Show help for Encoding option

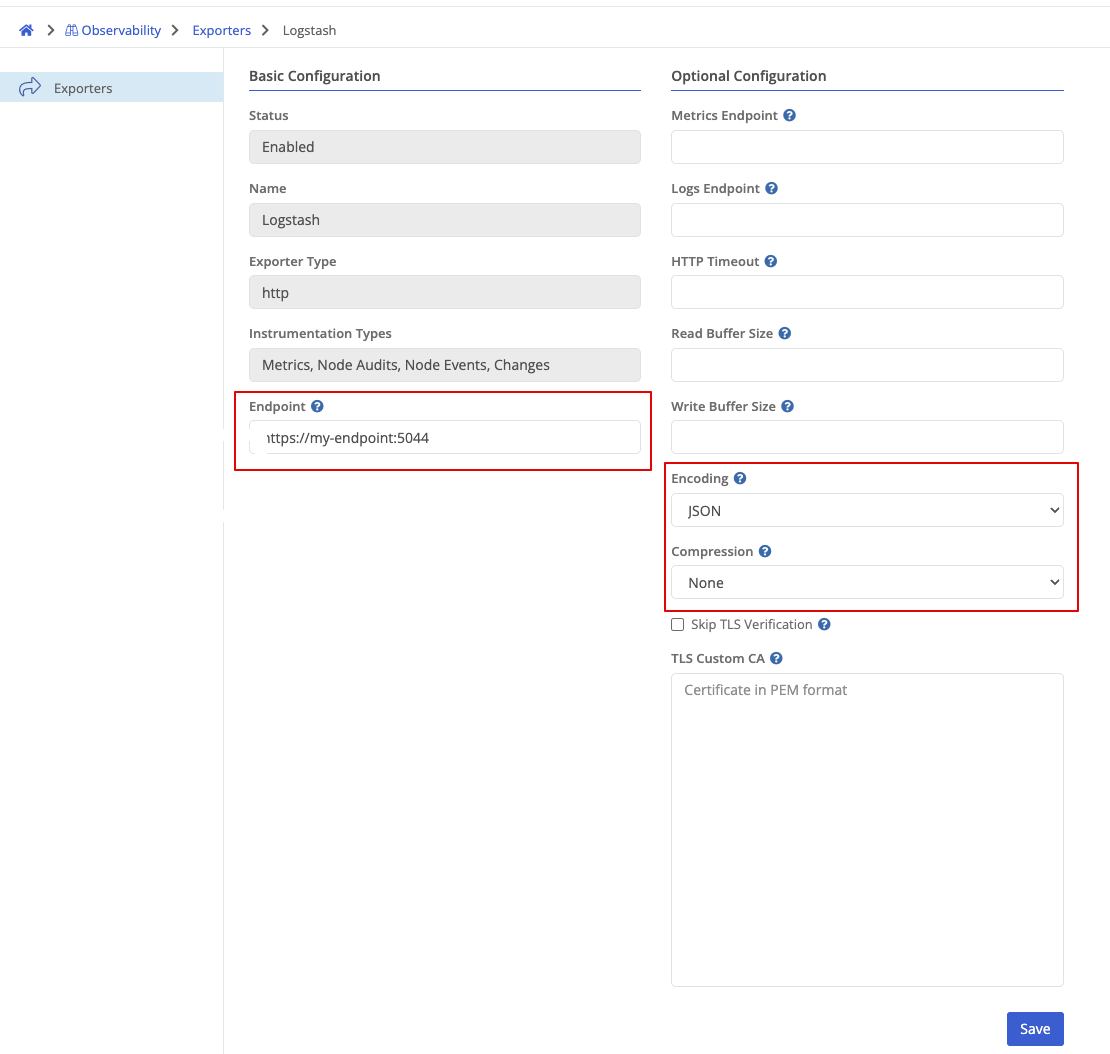point(740,479)
